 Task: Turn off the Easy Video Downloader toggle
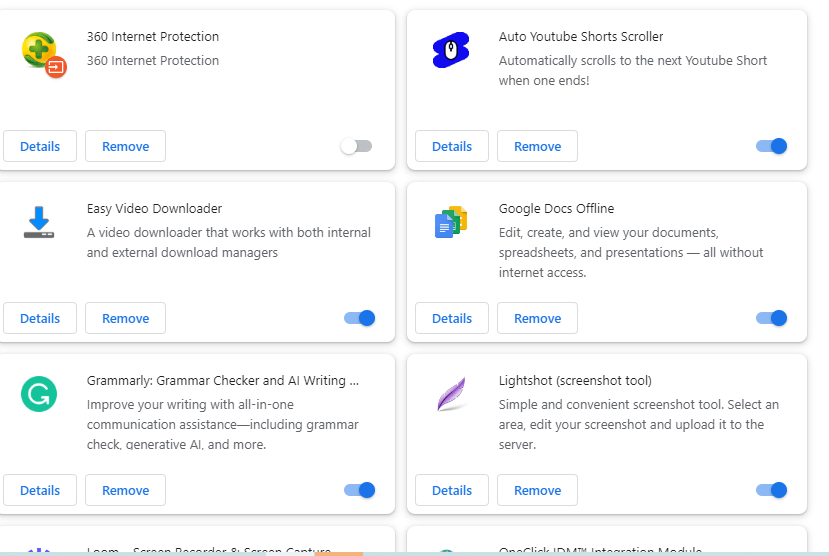(360, 318)
